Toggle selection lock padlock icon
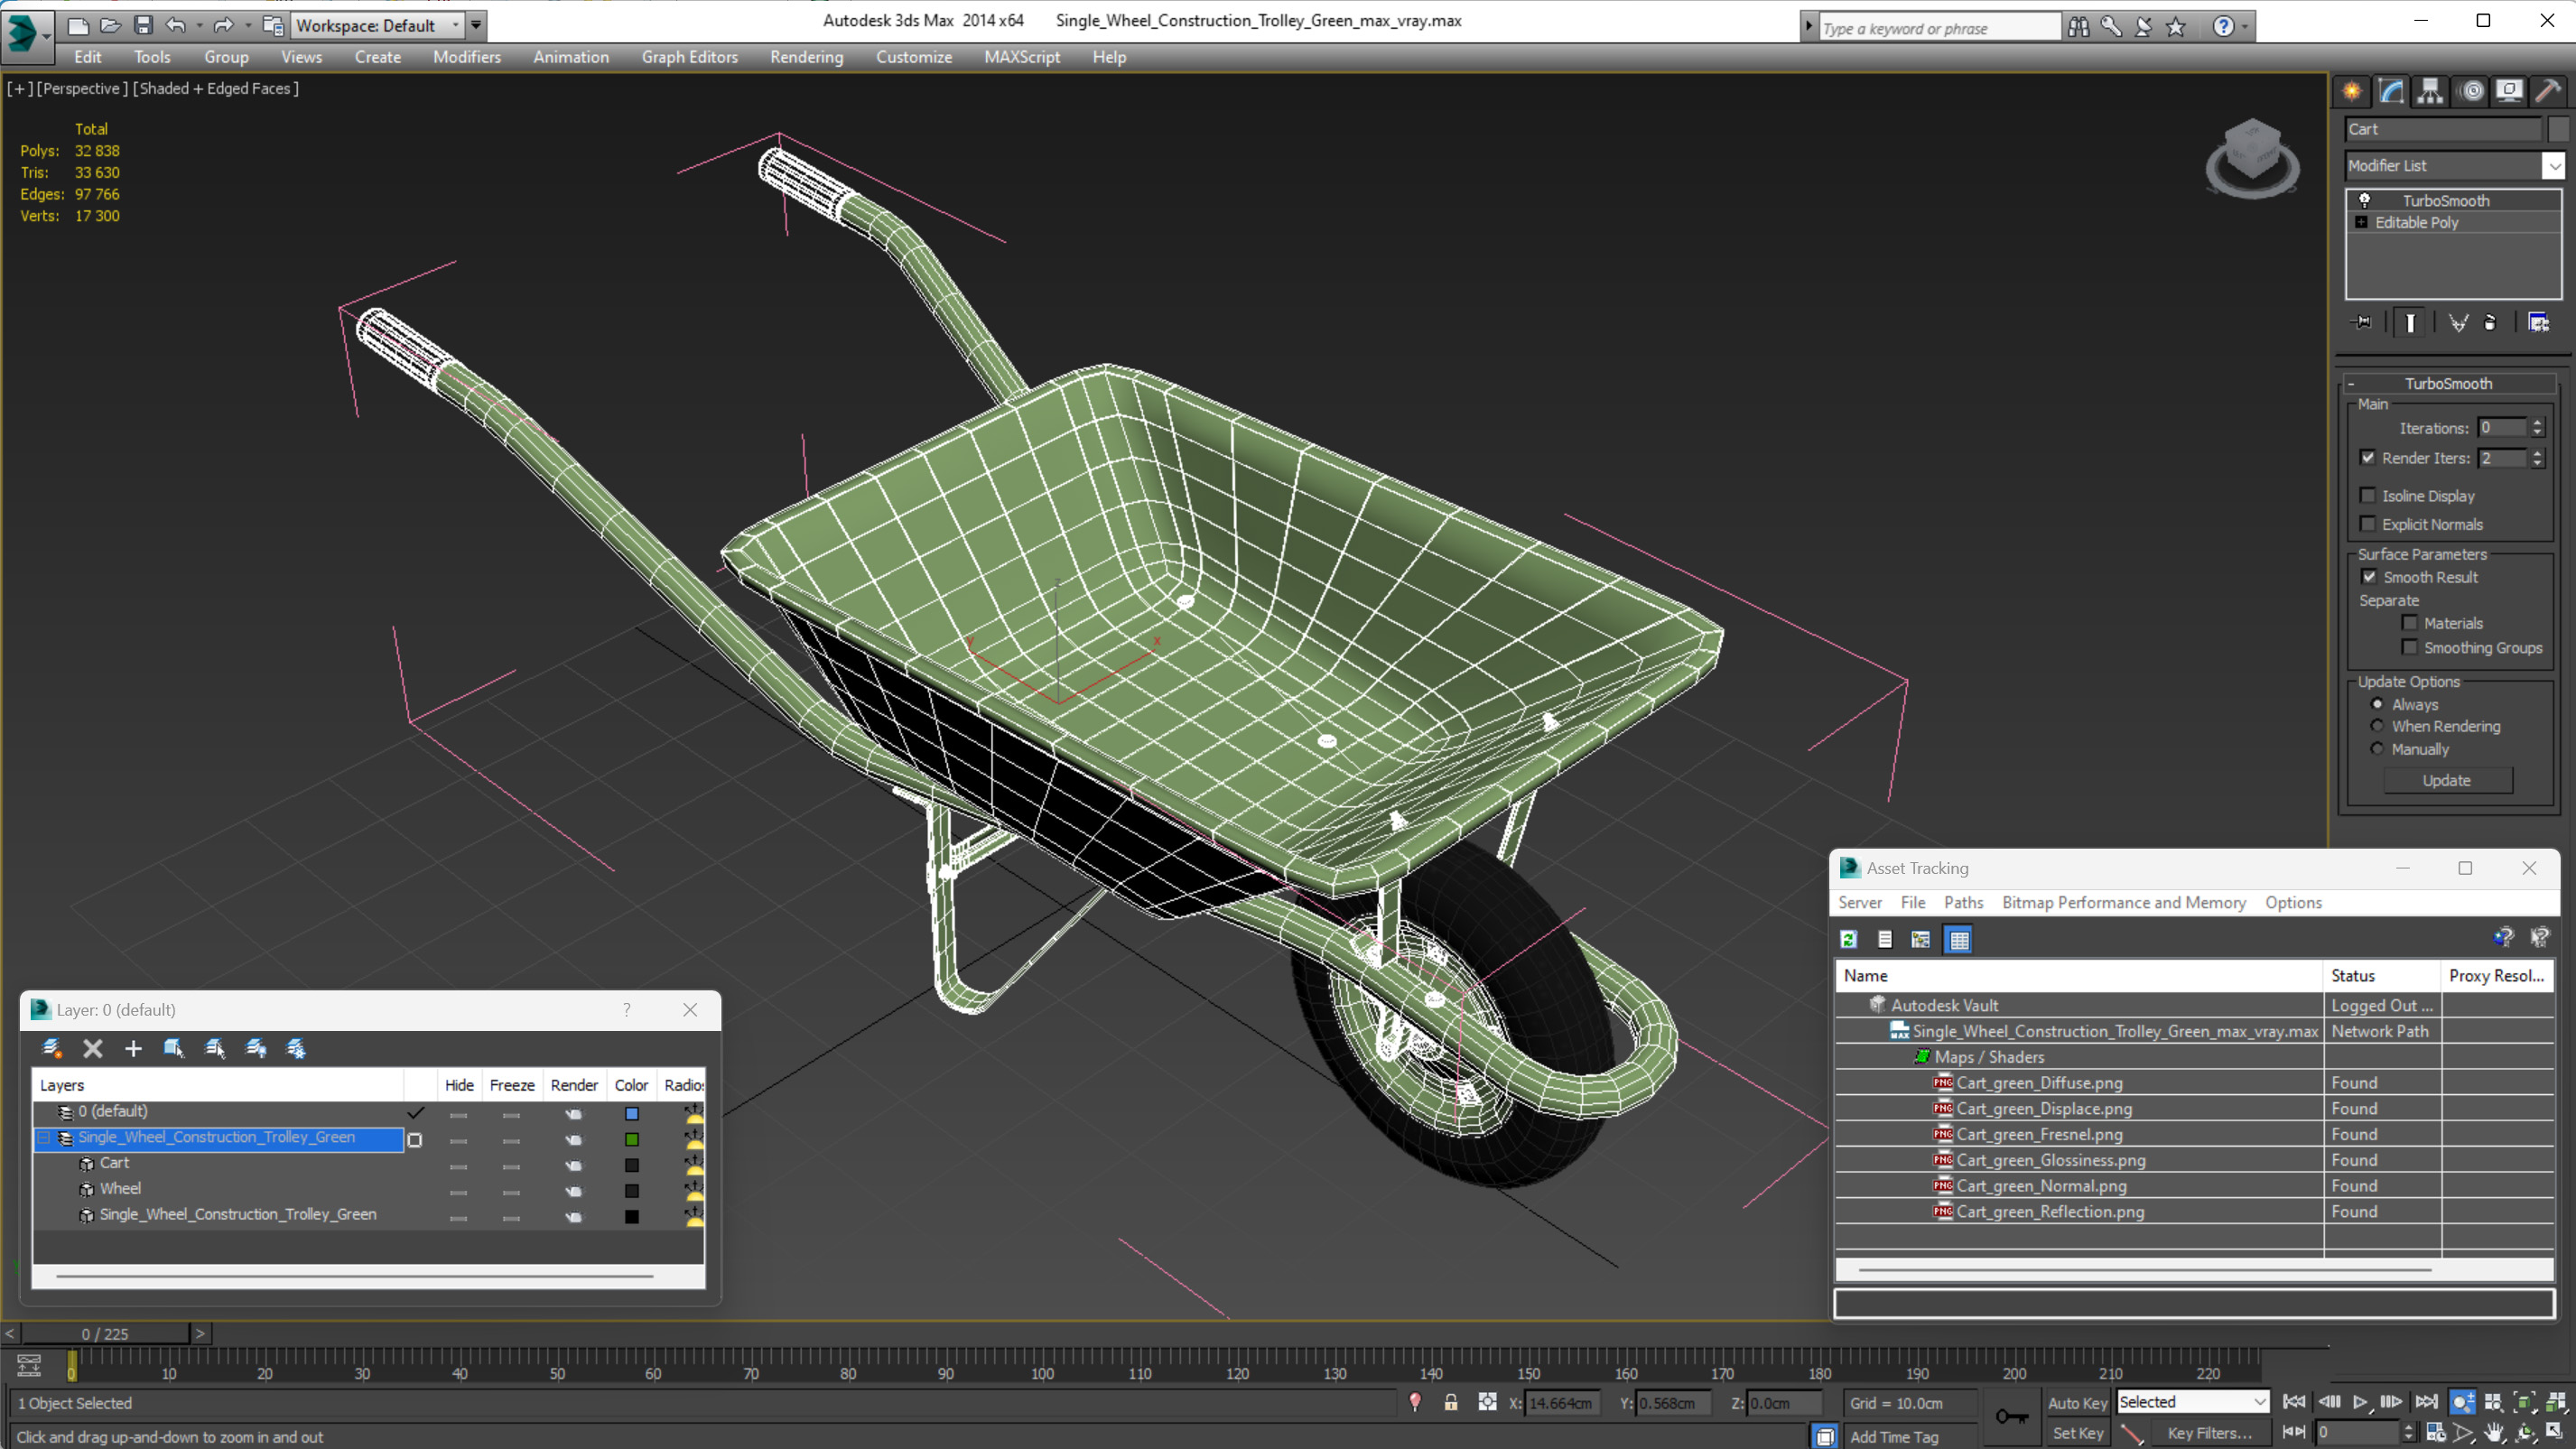The image size is (2576, 1449). [x=1451, y=1402]
